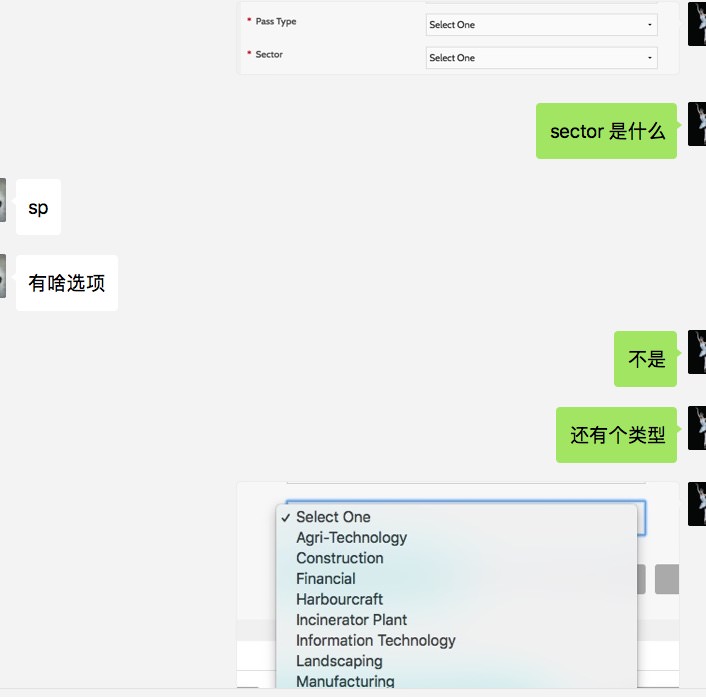Choose "Harbourcraft" from the list
The width and height of the screenshot is (706, 697).
coord(339,599)
